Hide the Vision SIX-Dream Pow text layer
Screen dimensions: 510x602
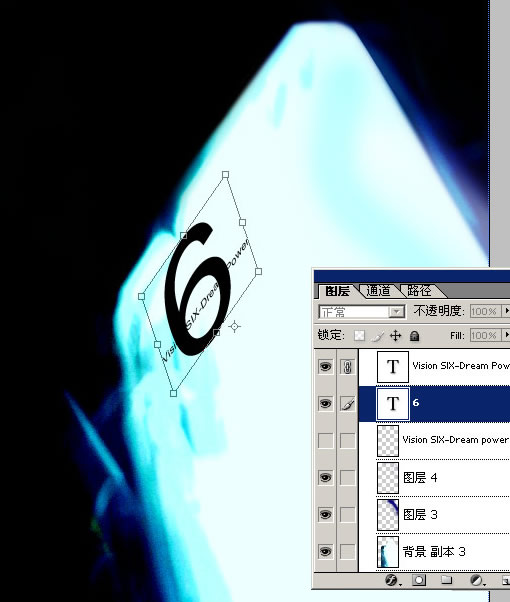coord(326,367)
